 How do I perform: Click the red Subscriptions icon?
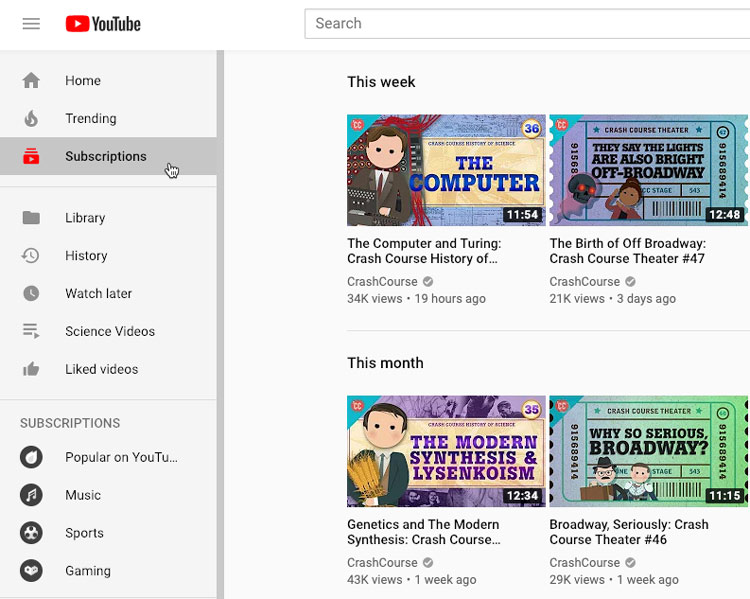[x=31, y=156]
